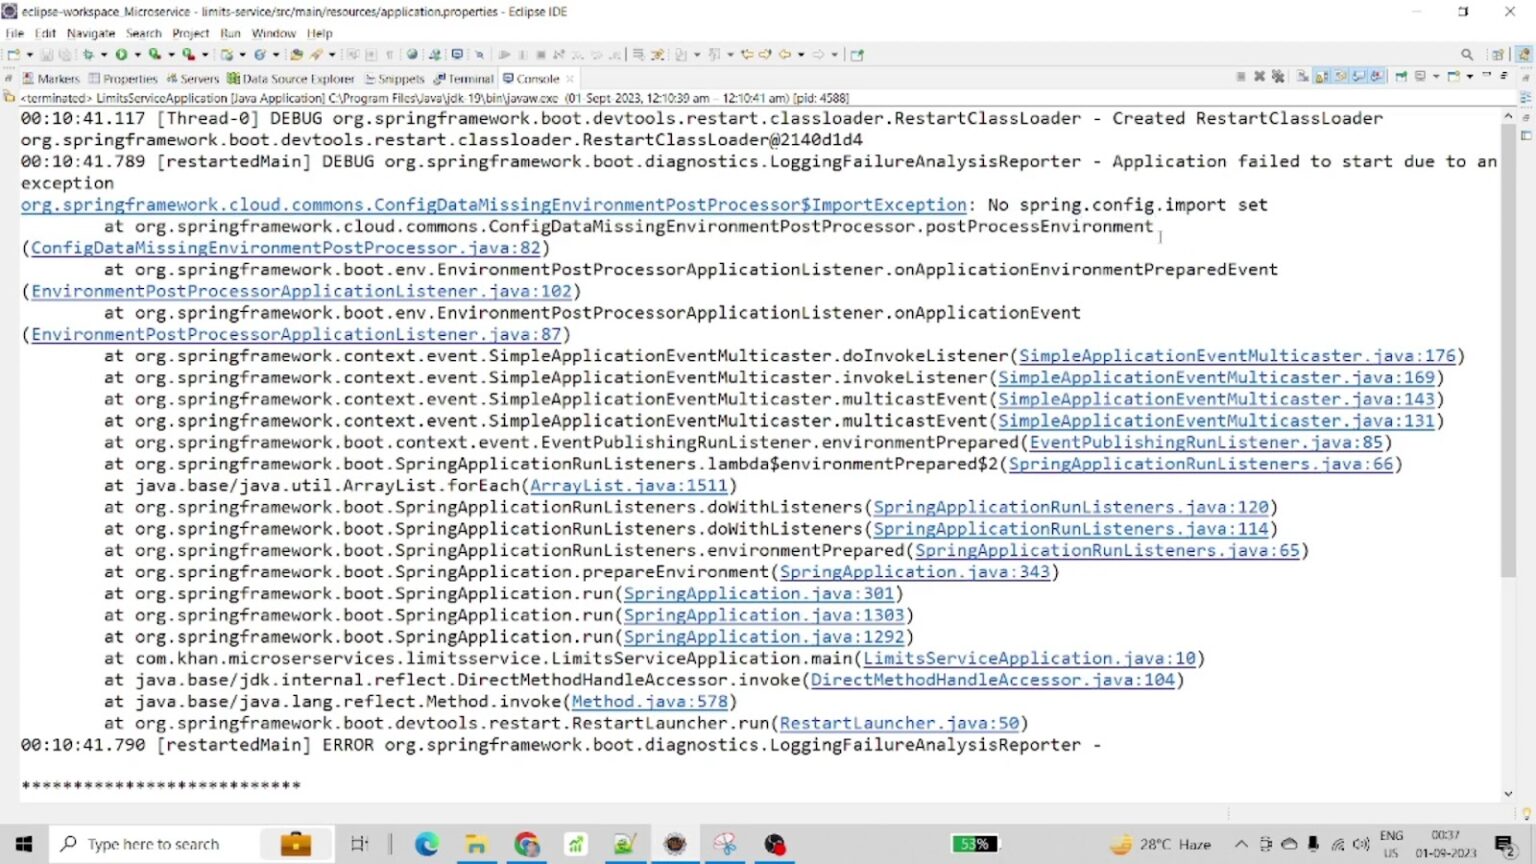Expand the Open Console dropdown arrow
This screenshot has width=1536, height=864.
[x=1470, y=77]
